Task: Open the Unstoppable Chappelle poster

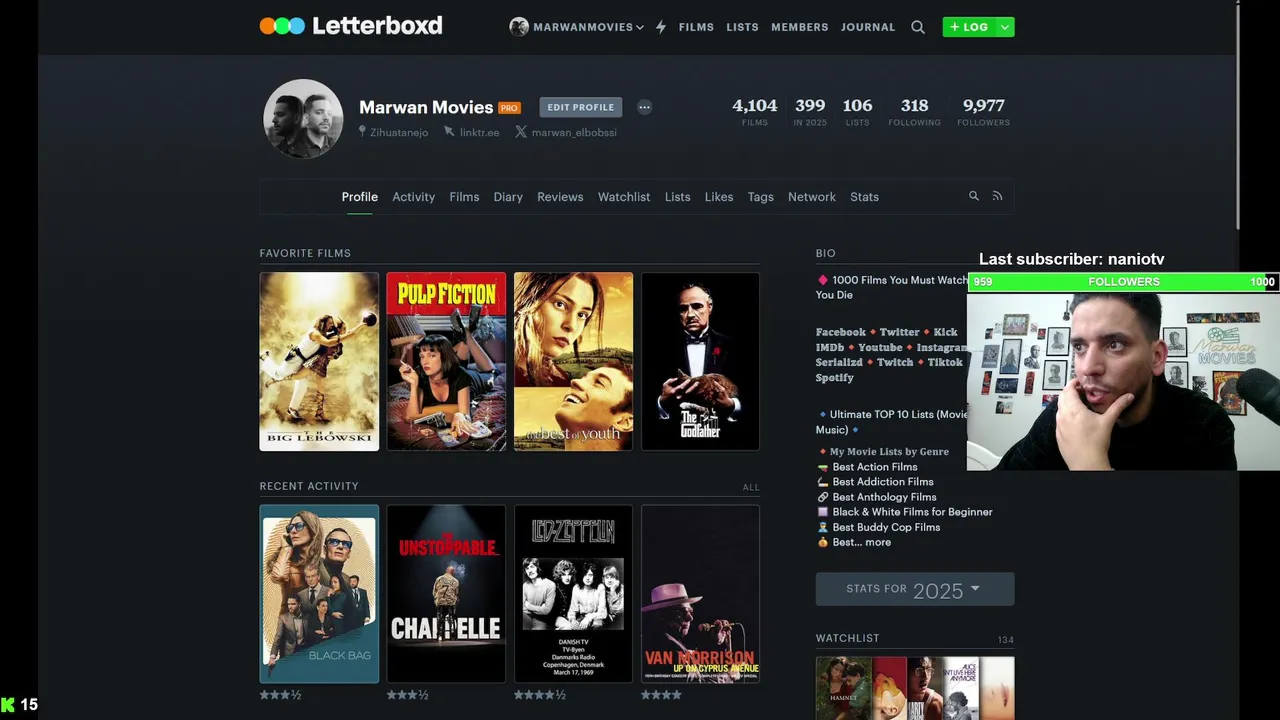Action: pos(446,594)
